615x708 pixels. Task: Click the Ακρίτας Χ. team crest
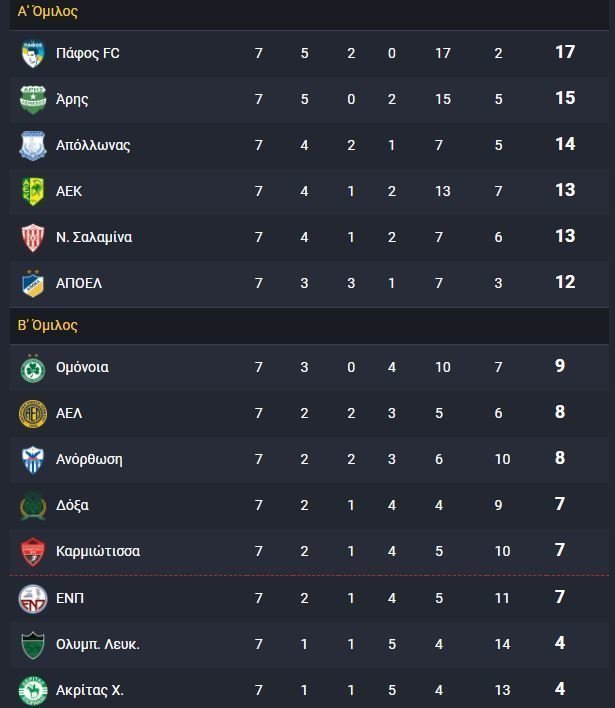tap(33, 691)
